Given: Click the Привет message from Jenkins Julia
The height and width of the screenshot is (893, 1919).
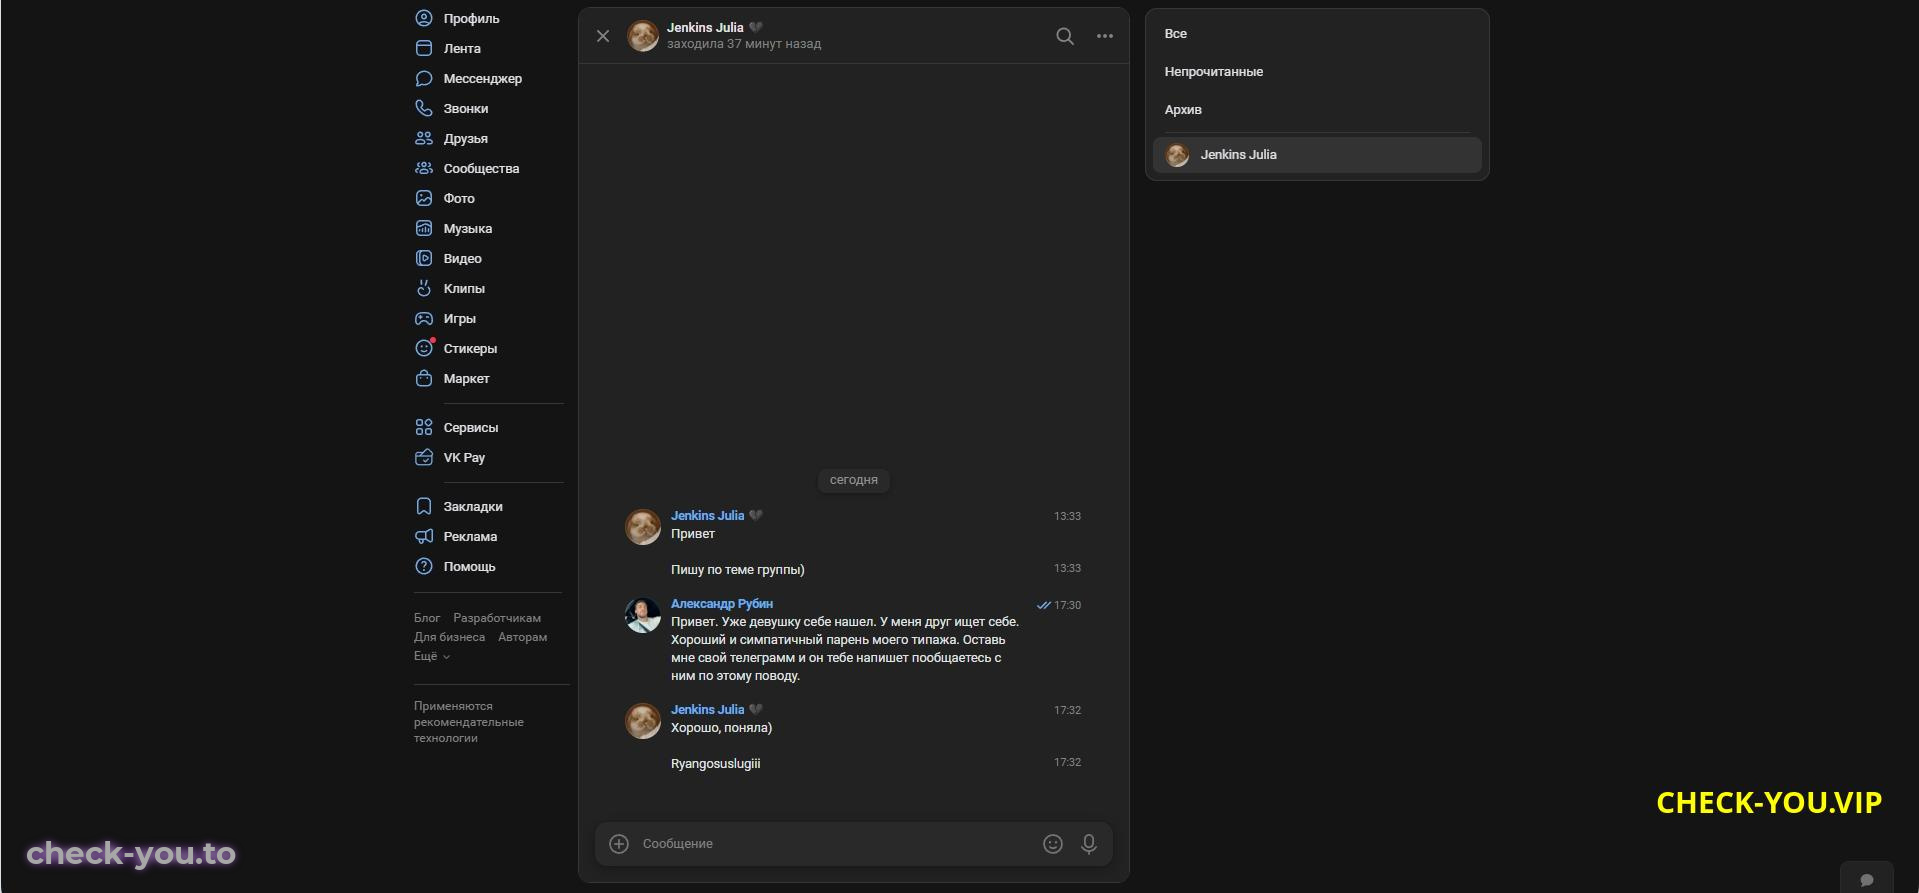Looking at the screenshot, I should [x=693, y=534].
